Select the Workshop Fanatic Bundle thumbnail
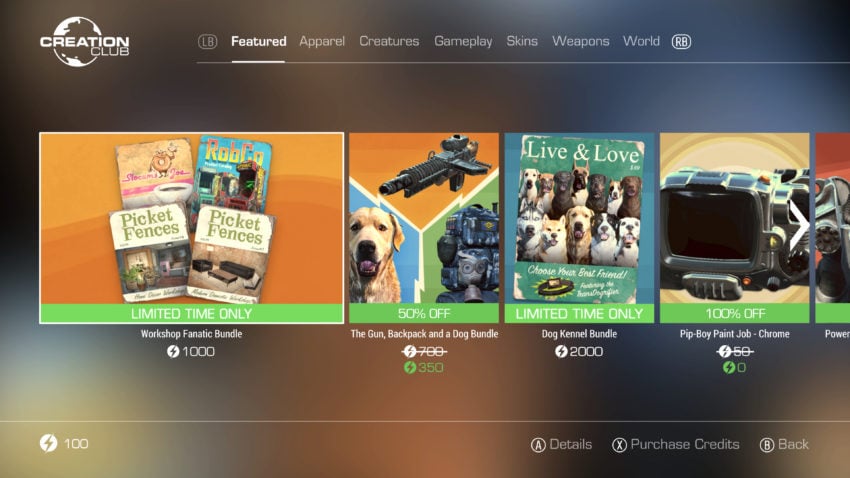Image resolution: width=850 pixels, height=478 pixels. click(191, 228)
